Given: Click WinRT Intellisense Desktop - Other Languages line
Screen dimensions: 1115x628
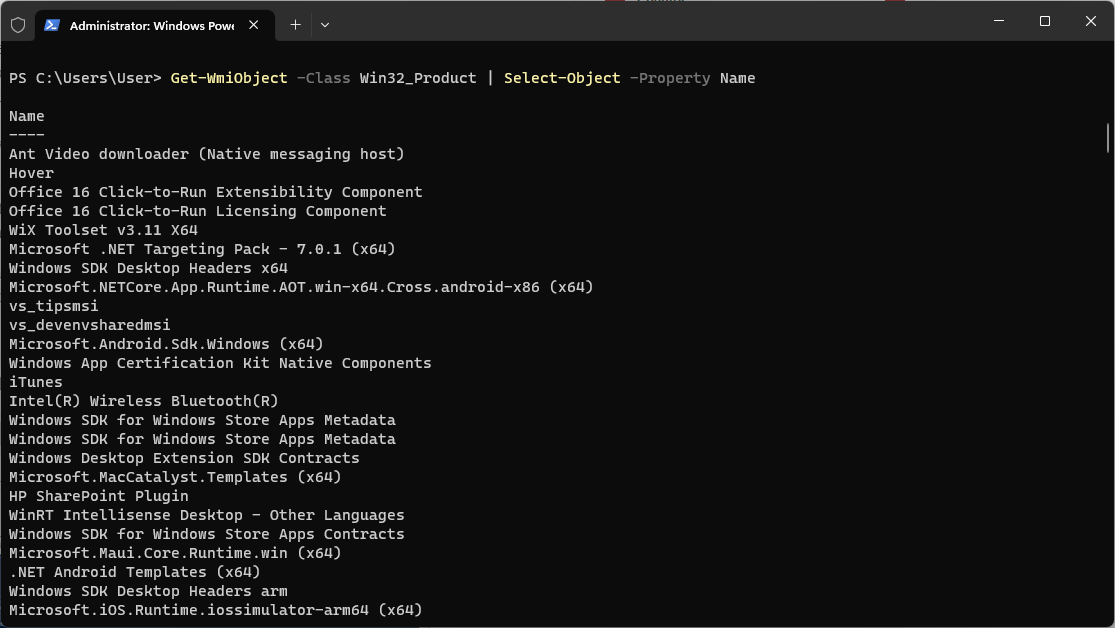Looking at the screenshot, I should [x=206, y=515].
